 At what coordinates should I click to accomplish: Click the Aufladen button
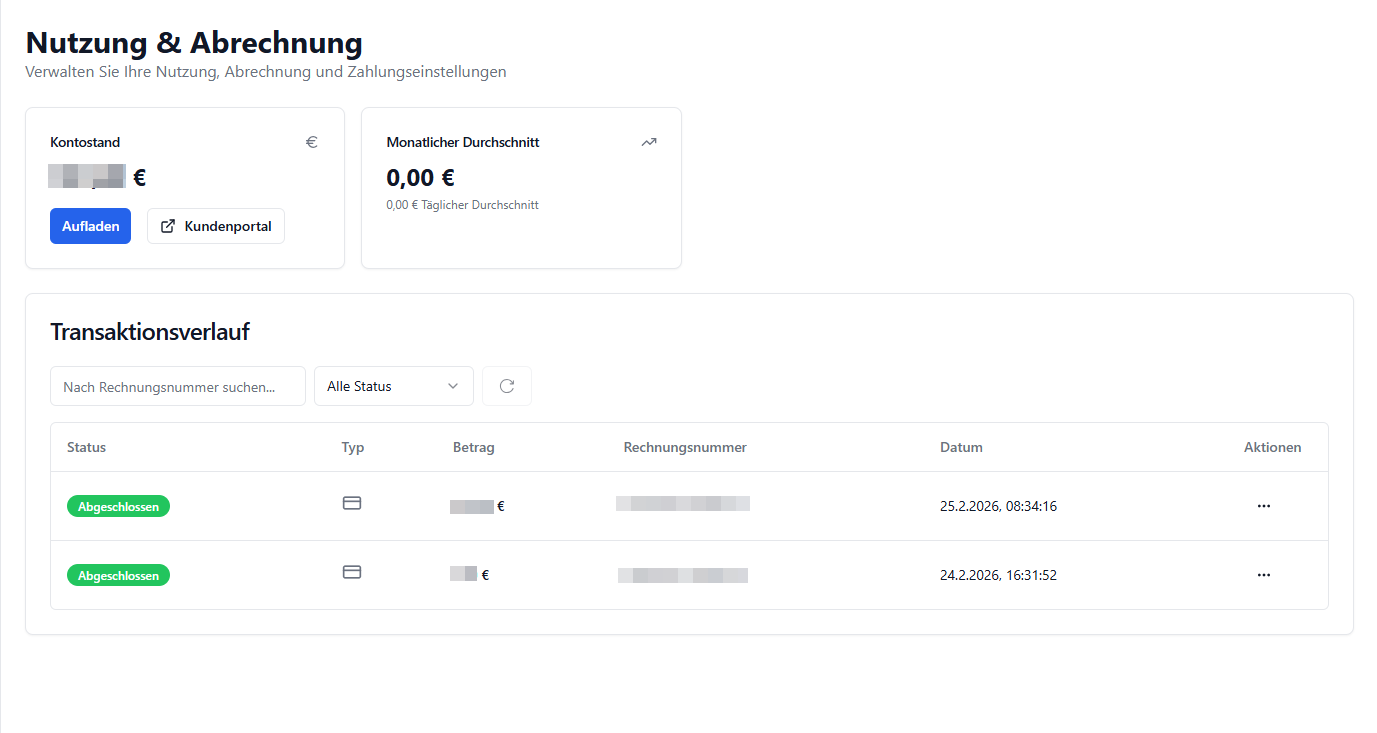[x=90, y=226]
